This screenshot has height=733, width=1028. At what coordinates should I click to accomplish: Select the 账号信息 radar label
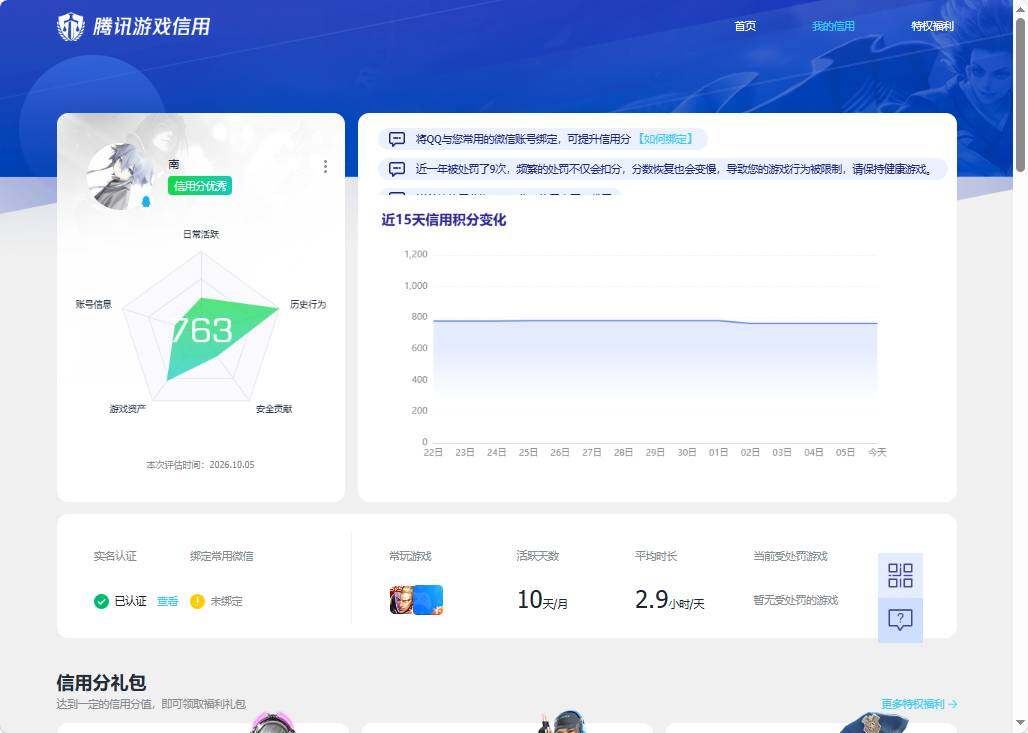pos(94,304)
